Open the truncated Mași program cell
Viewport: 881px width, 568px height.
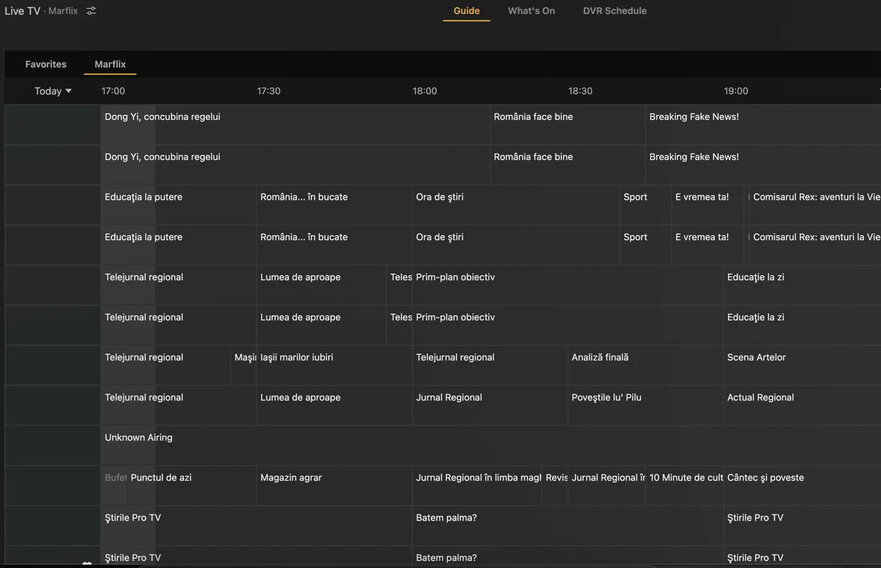[x=244, y=365]
